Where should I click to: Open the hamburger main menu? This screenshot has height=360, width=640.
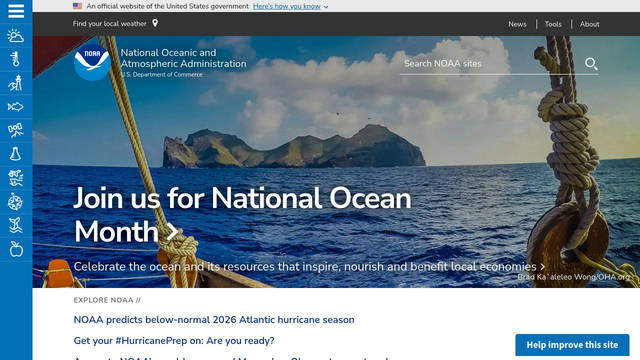coord(16,11)
